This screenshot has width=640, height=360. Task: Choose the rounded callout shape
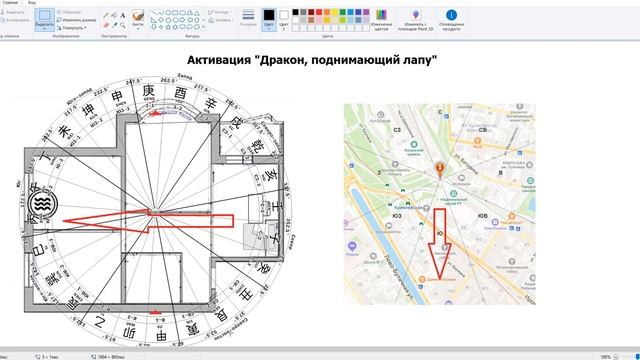(x=182, y=27)
